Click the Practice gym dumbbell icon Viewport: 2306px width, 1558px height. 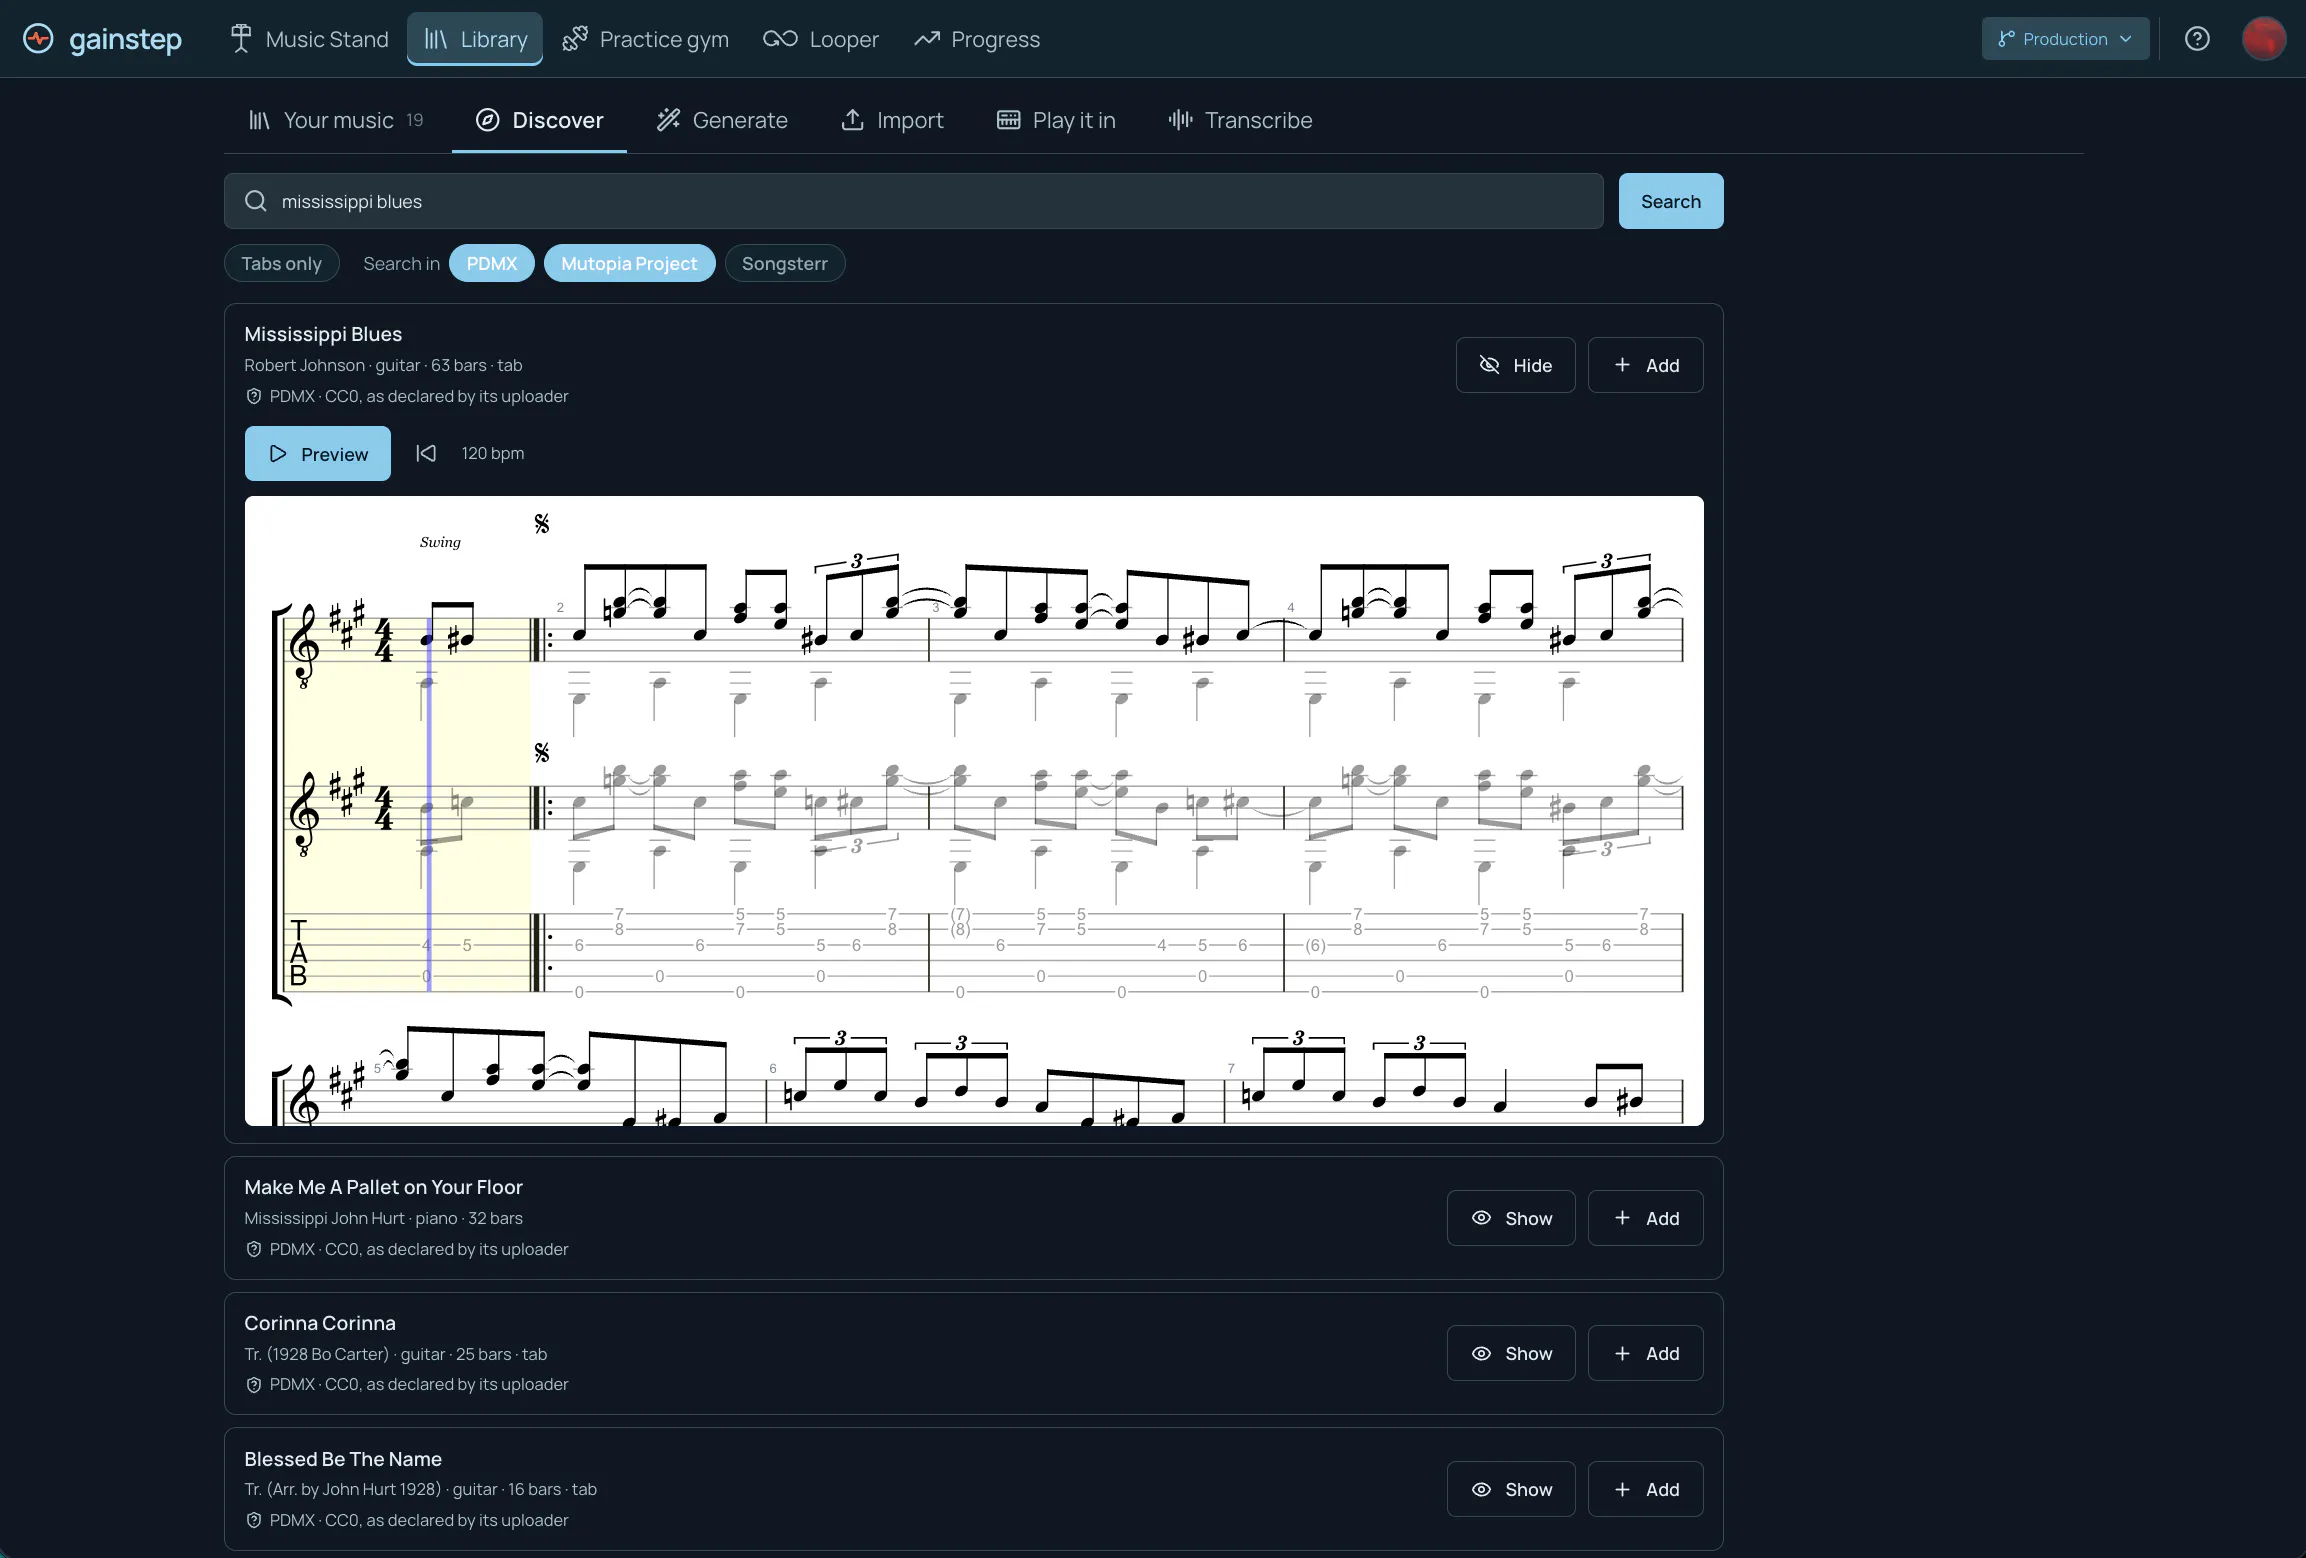[575, 39]
